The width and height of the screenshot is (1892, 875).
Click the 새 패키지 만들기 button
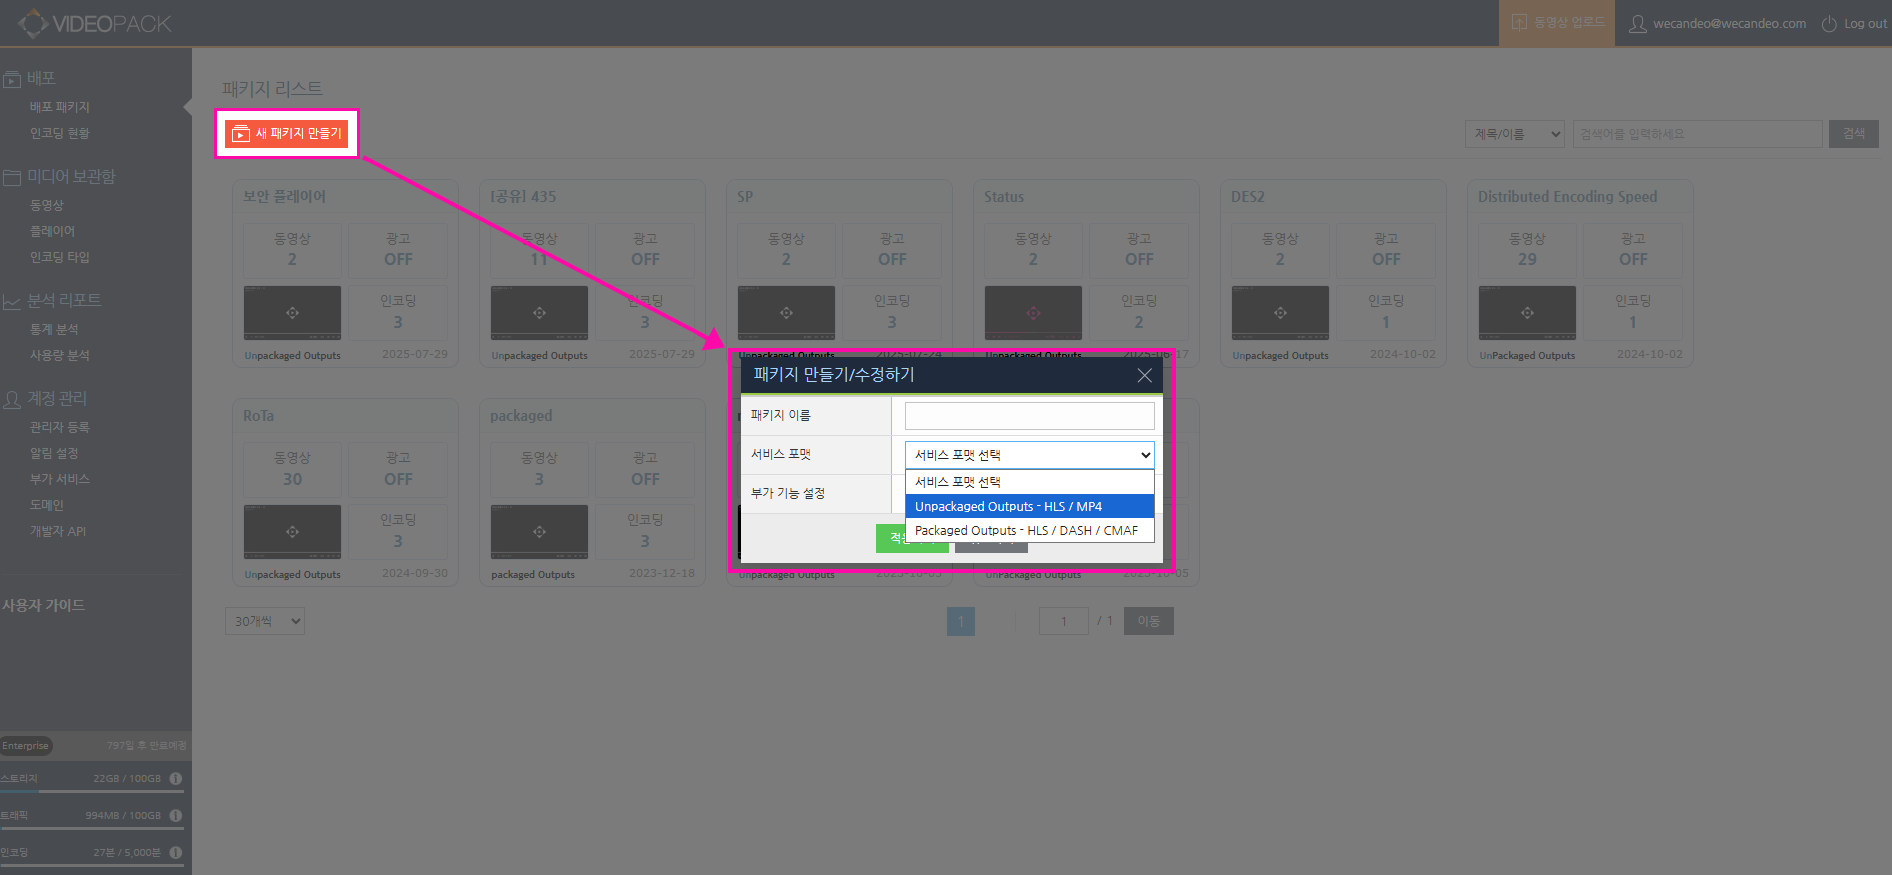[286, 134]
